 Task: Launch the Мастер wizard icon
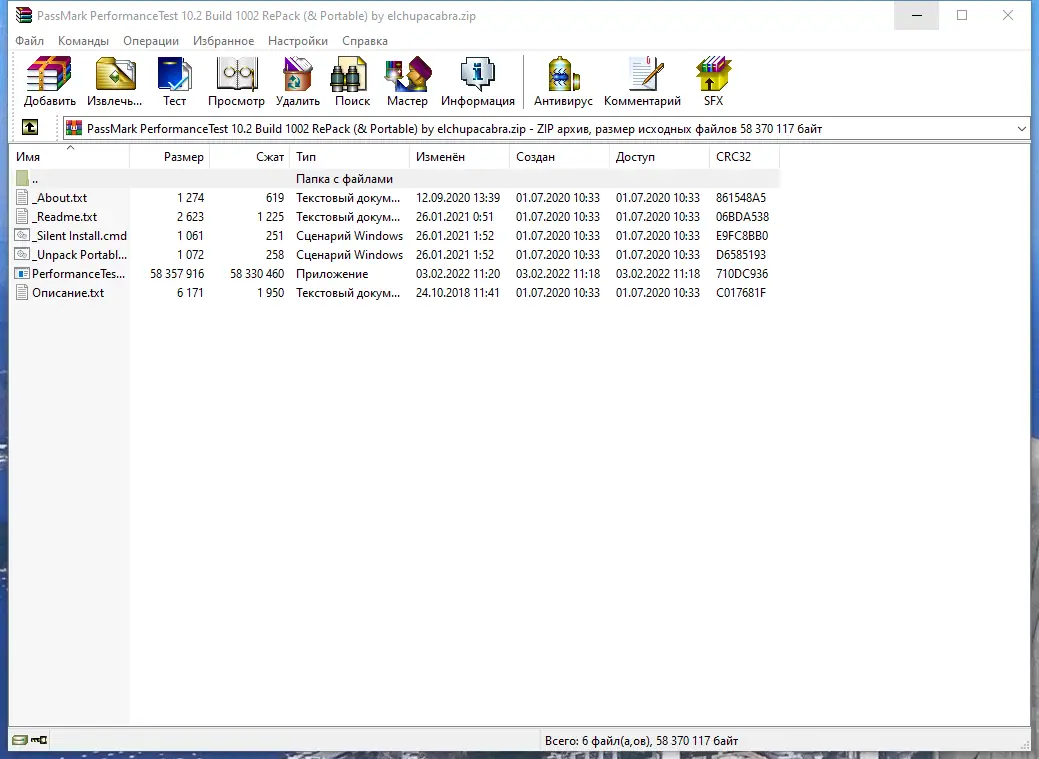406,80
